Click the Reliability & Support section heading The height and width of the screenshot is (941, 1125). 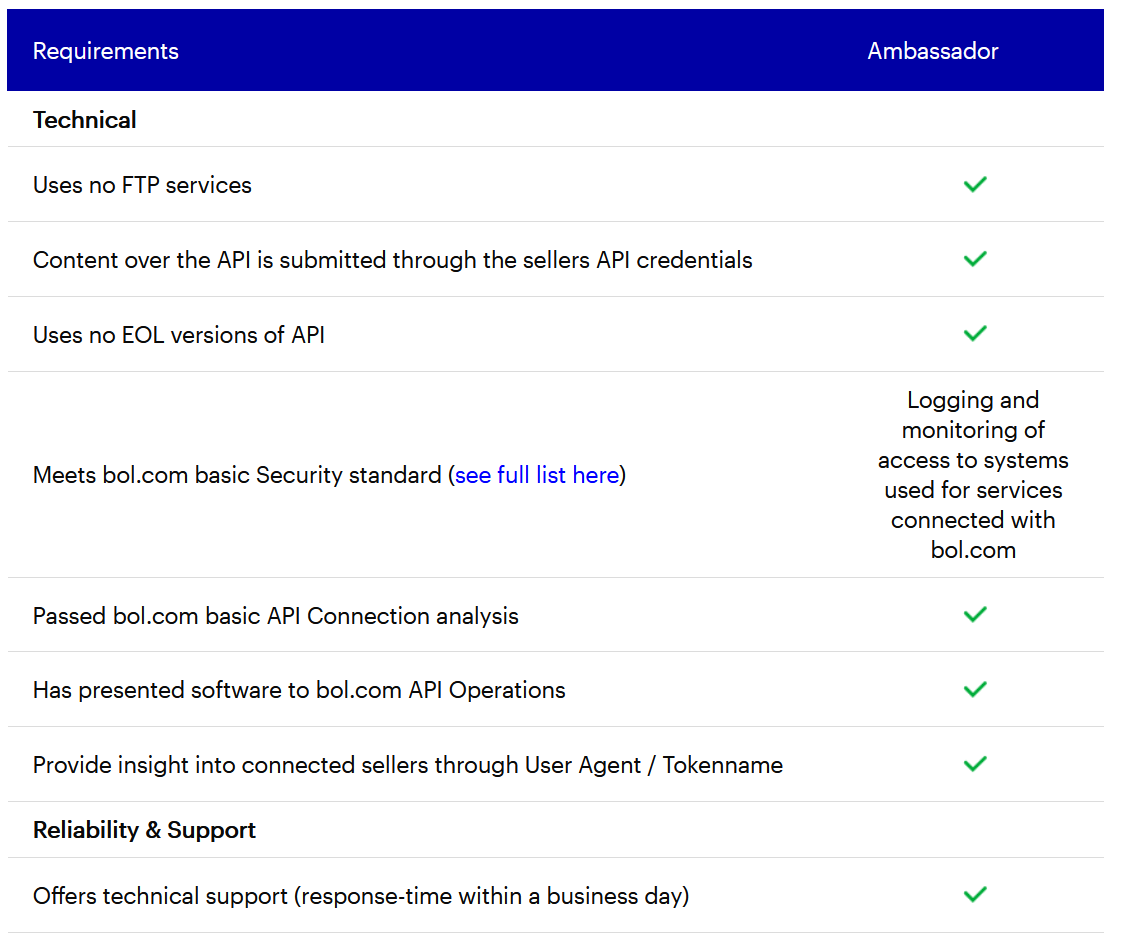pos(145,830)
